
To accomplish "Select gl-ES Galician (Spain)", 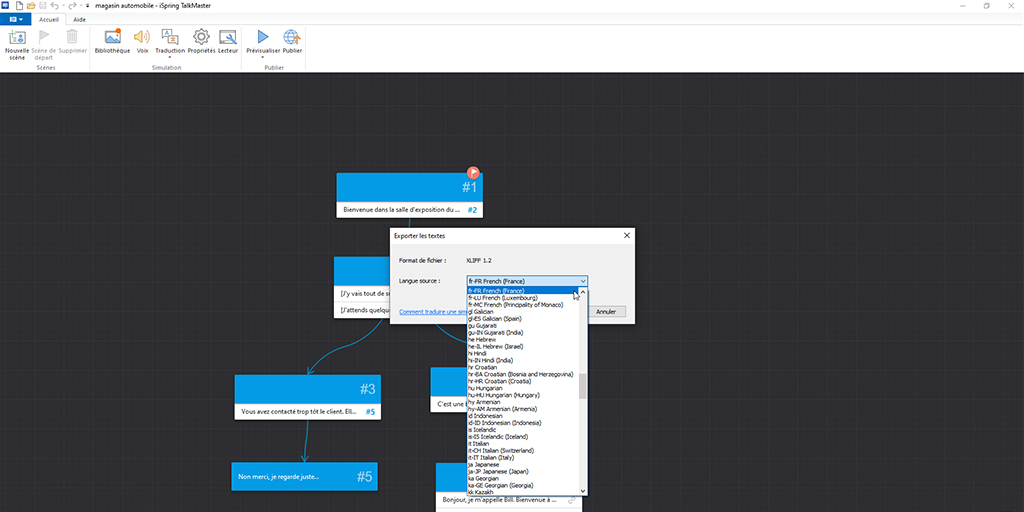I will click(x=522, y=319).
